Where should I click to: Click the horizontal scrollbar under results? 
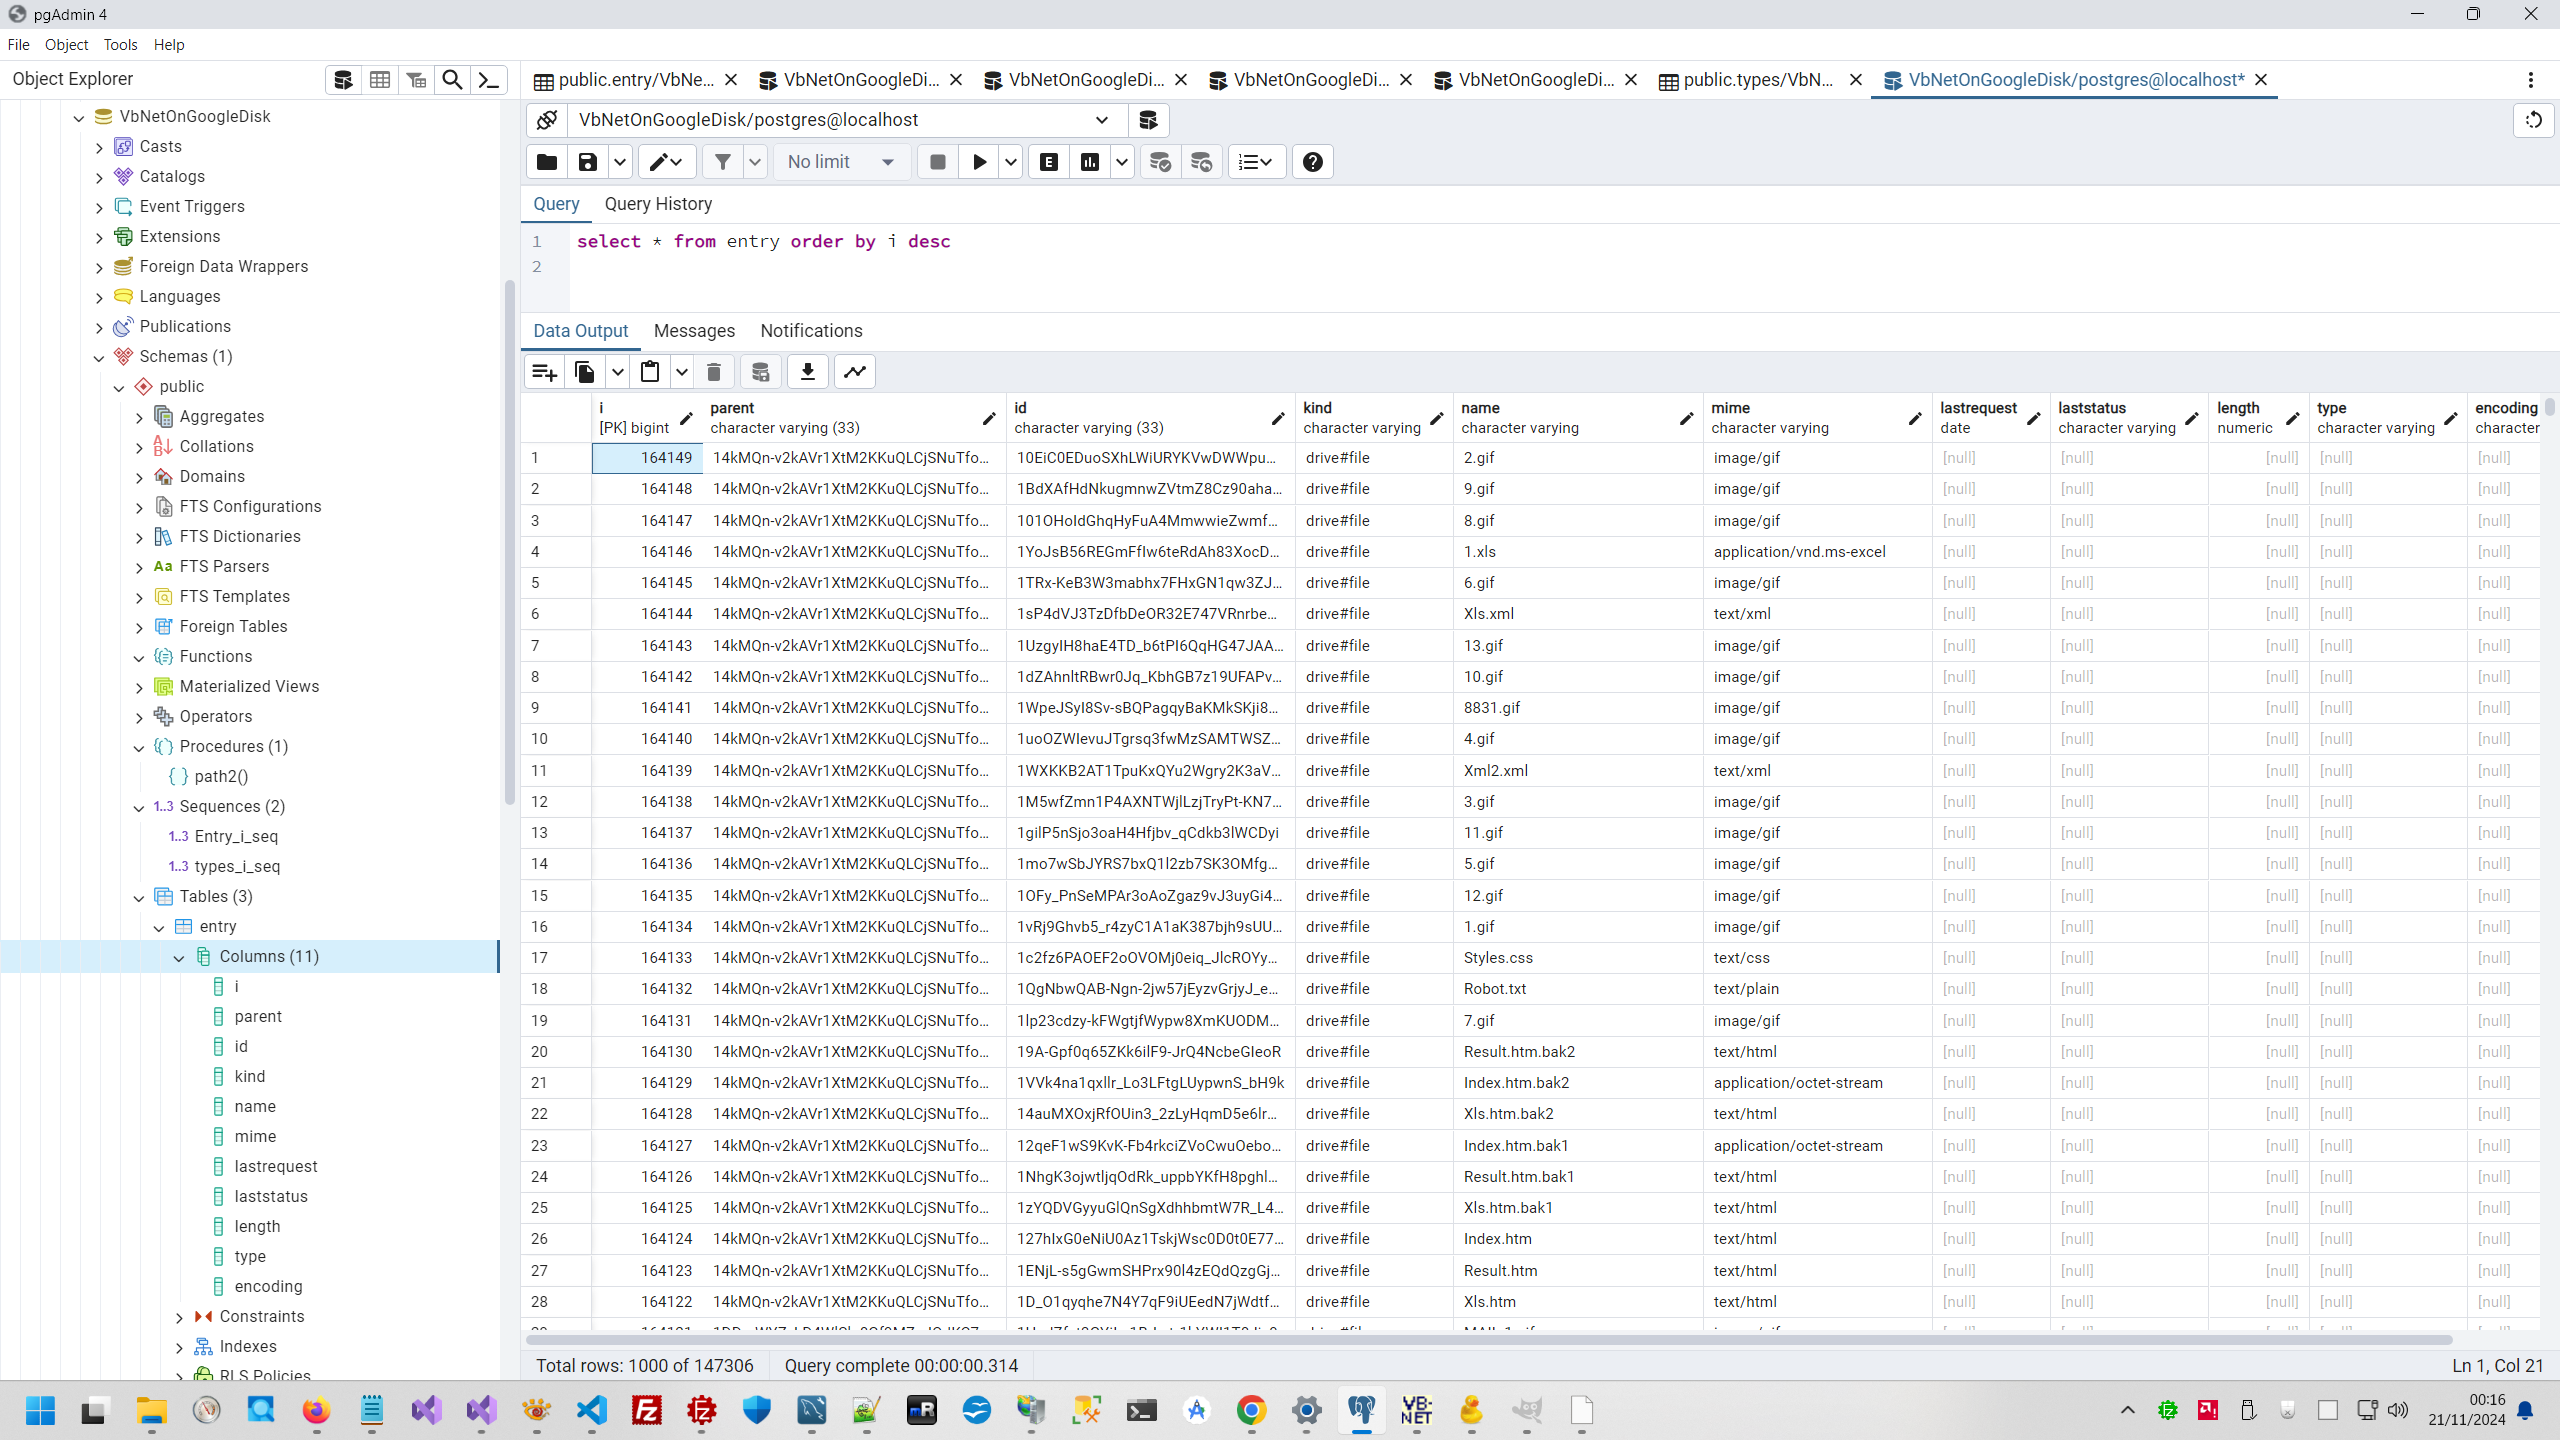point(1488,1339)
